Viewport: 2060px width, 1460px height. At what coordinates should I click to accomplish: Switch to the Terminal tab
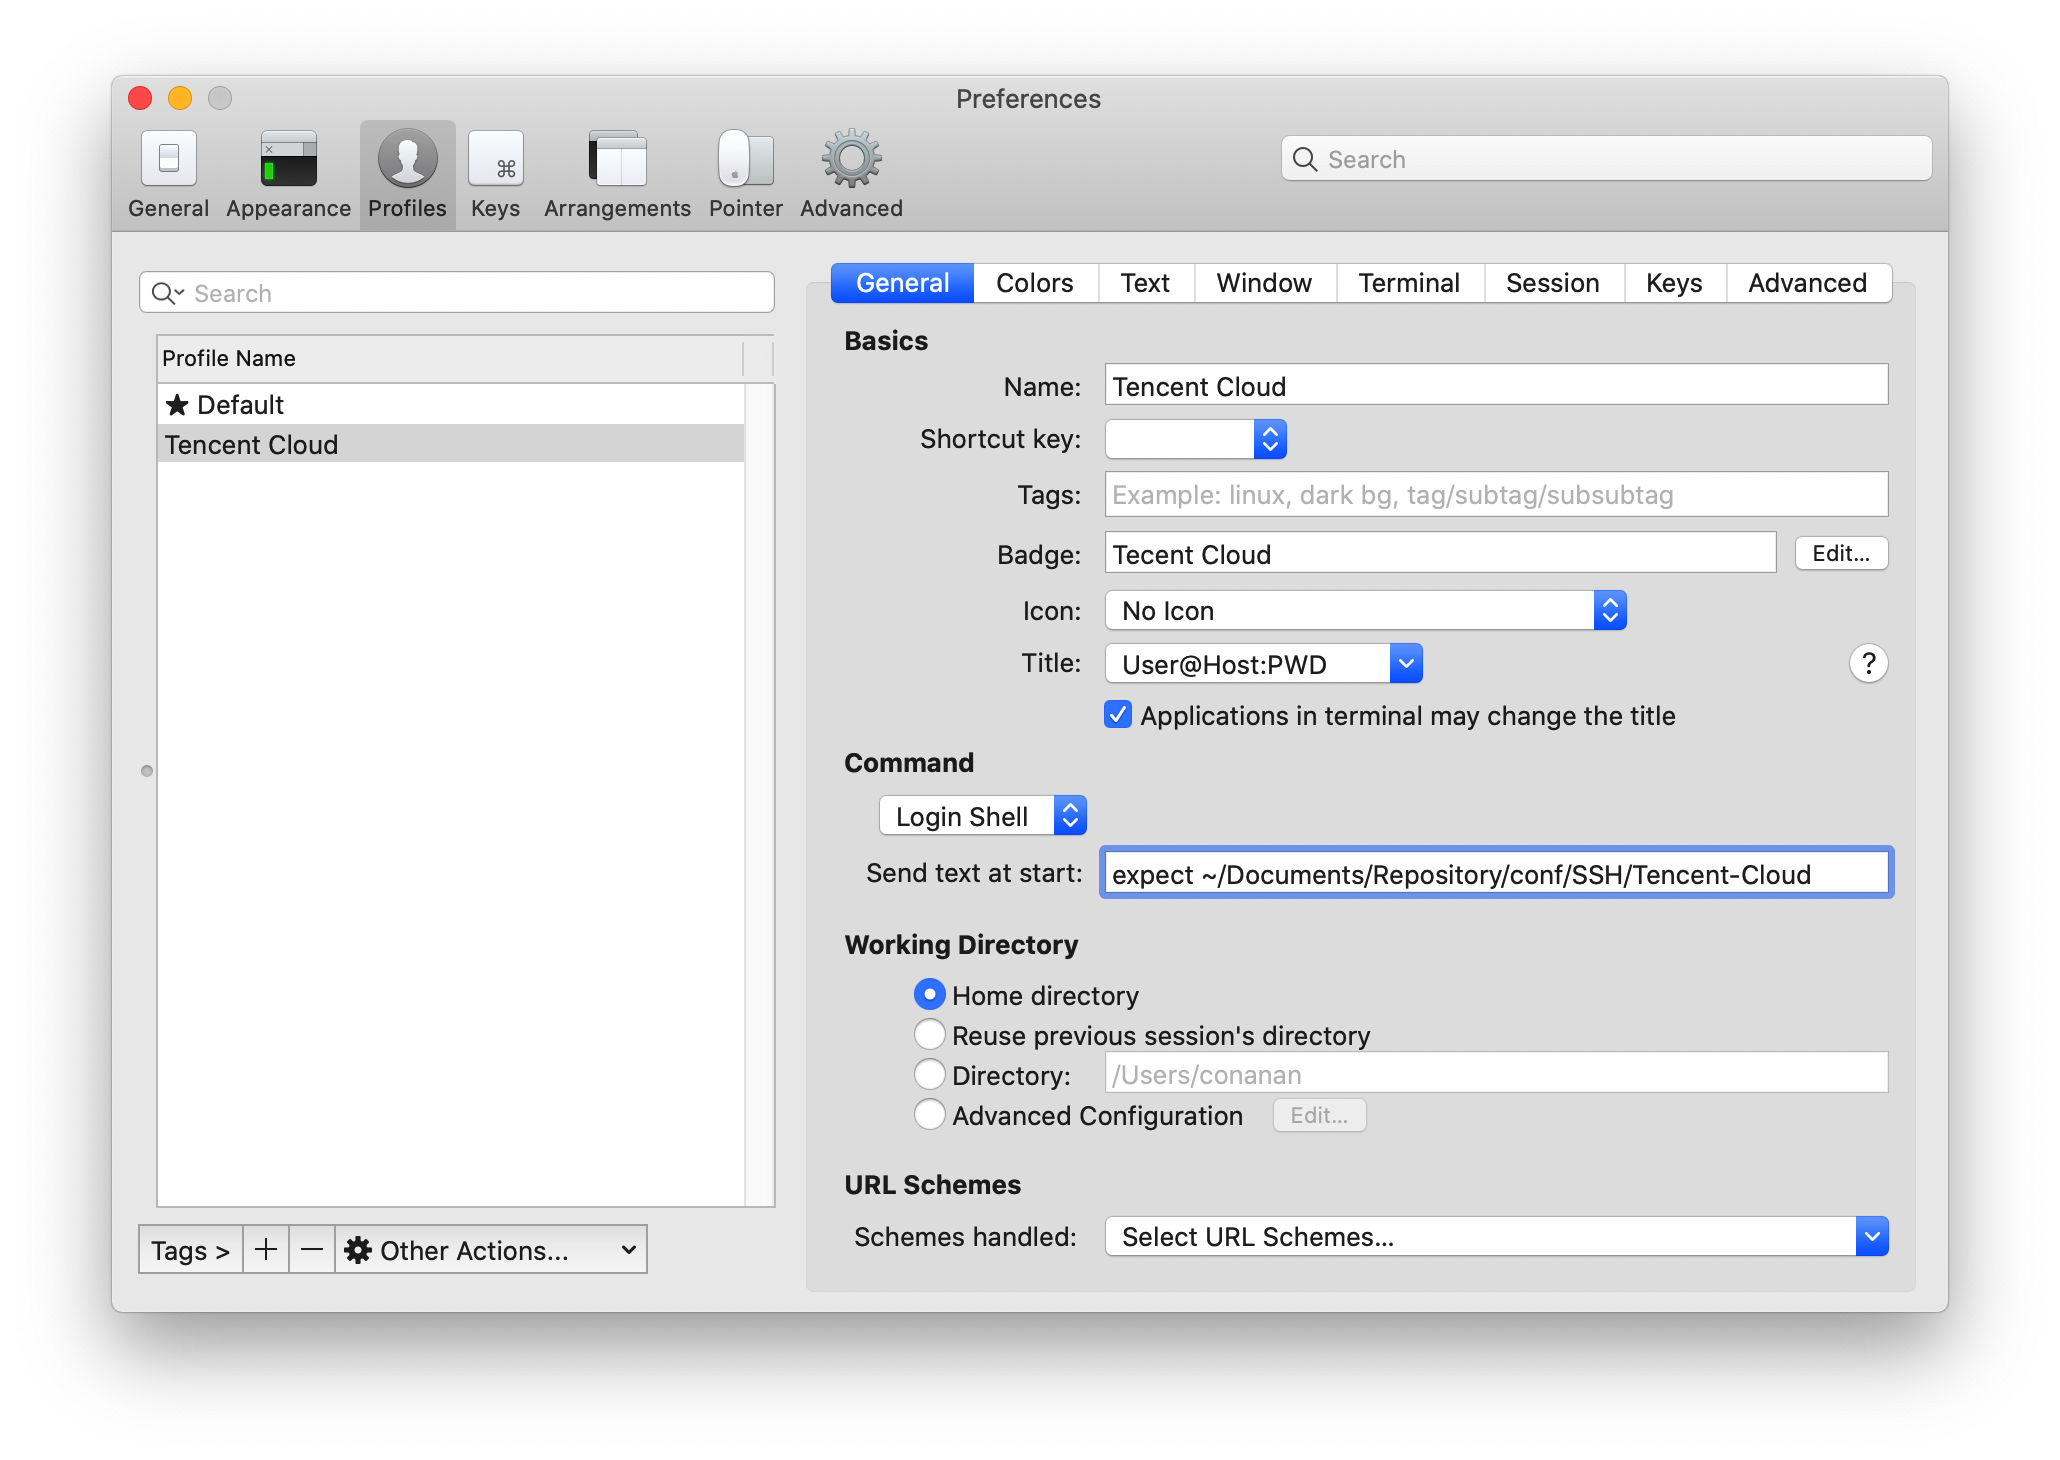[x=1408, y=283]
